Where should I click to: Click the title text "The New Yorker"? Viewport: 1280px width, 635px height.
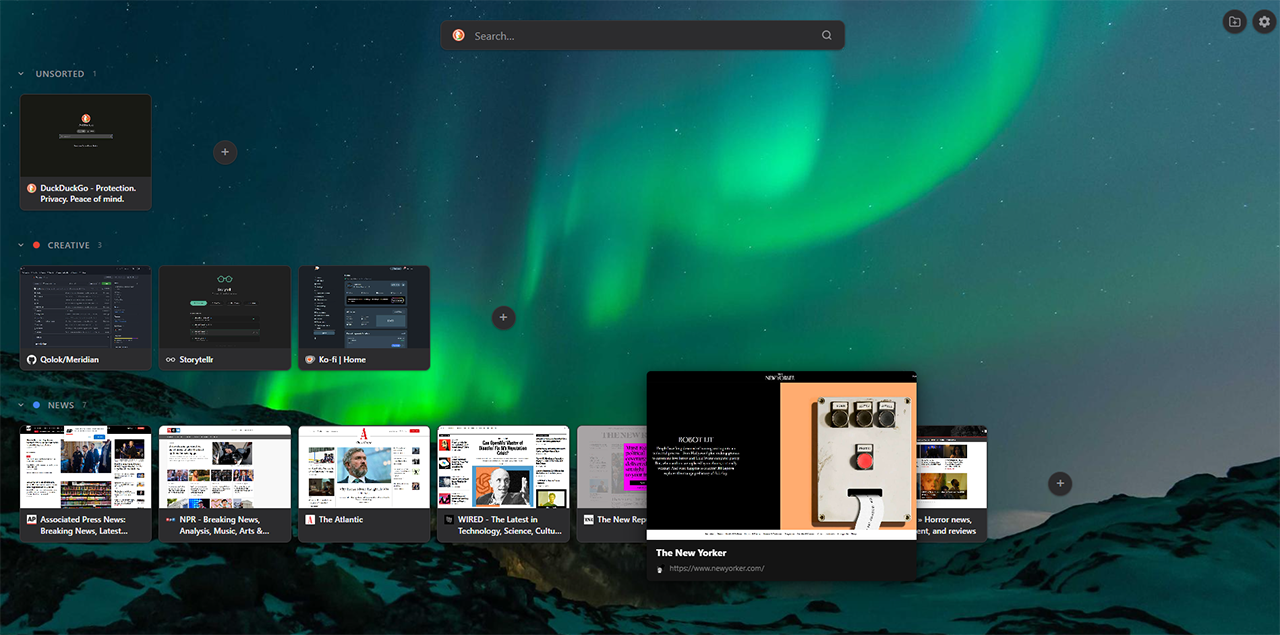pyautogui.click(x=691, y=553)
